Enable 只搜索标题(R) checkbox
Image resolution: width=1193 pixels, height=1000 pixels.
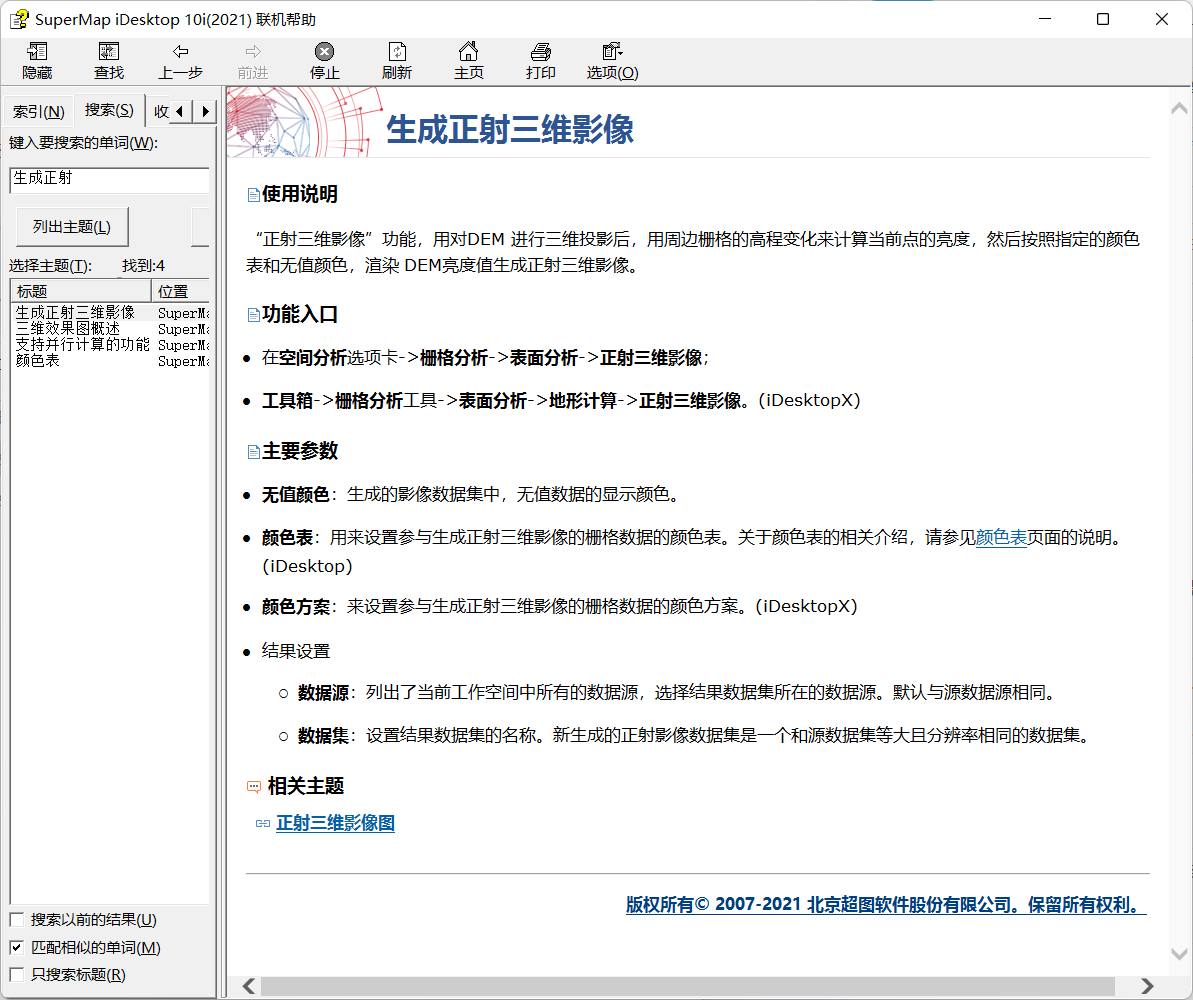(x=17, y=975)
